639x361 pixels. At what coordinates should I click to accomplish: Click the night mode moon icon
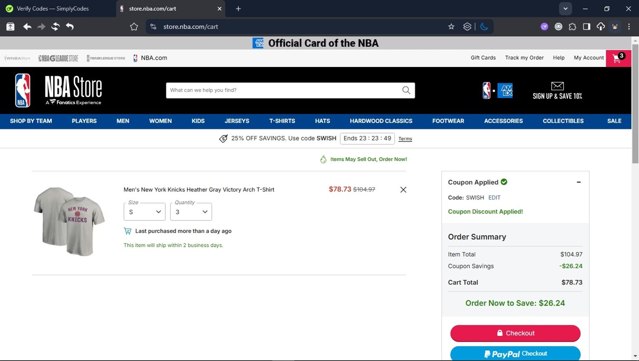(484, 26)
